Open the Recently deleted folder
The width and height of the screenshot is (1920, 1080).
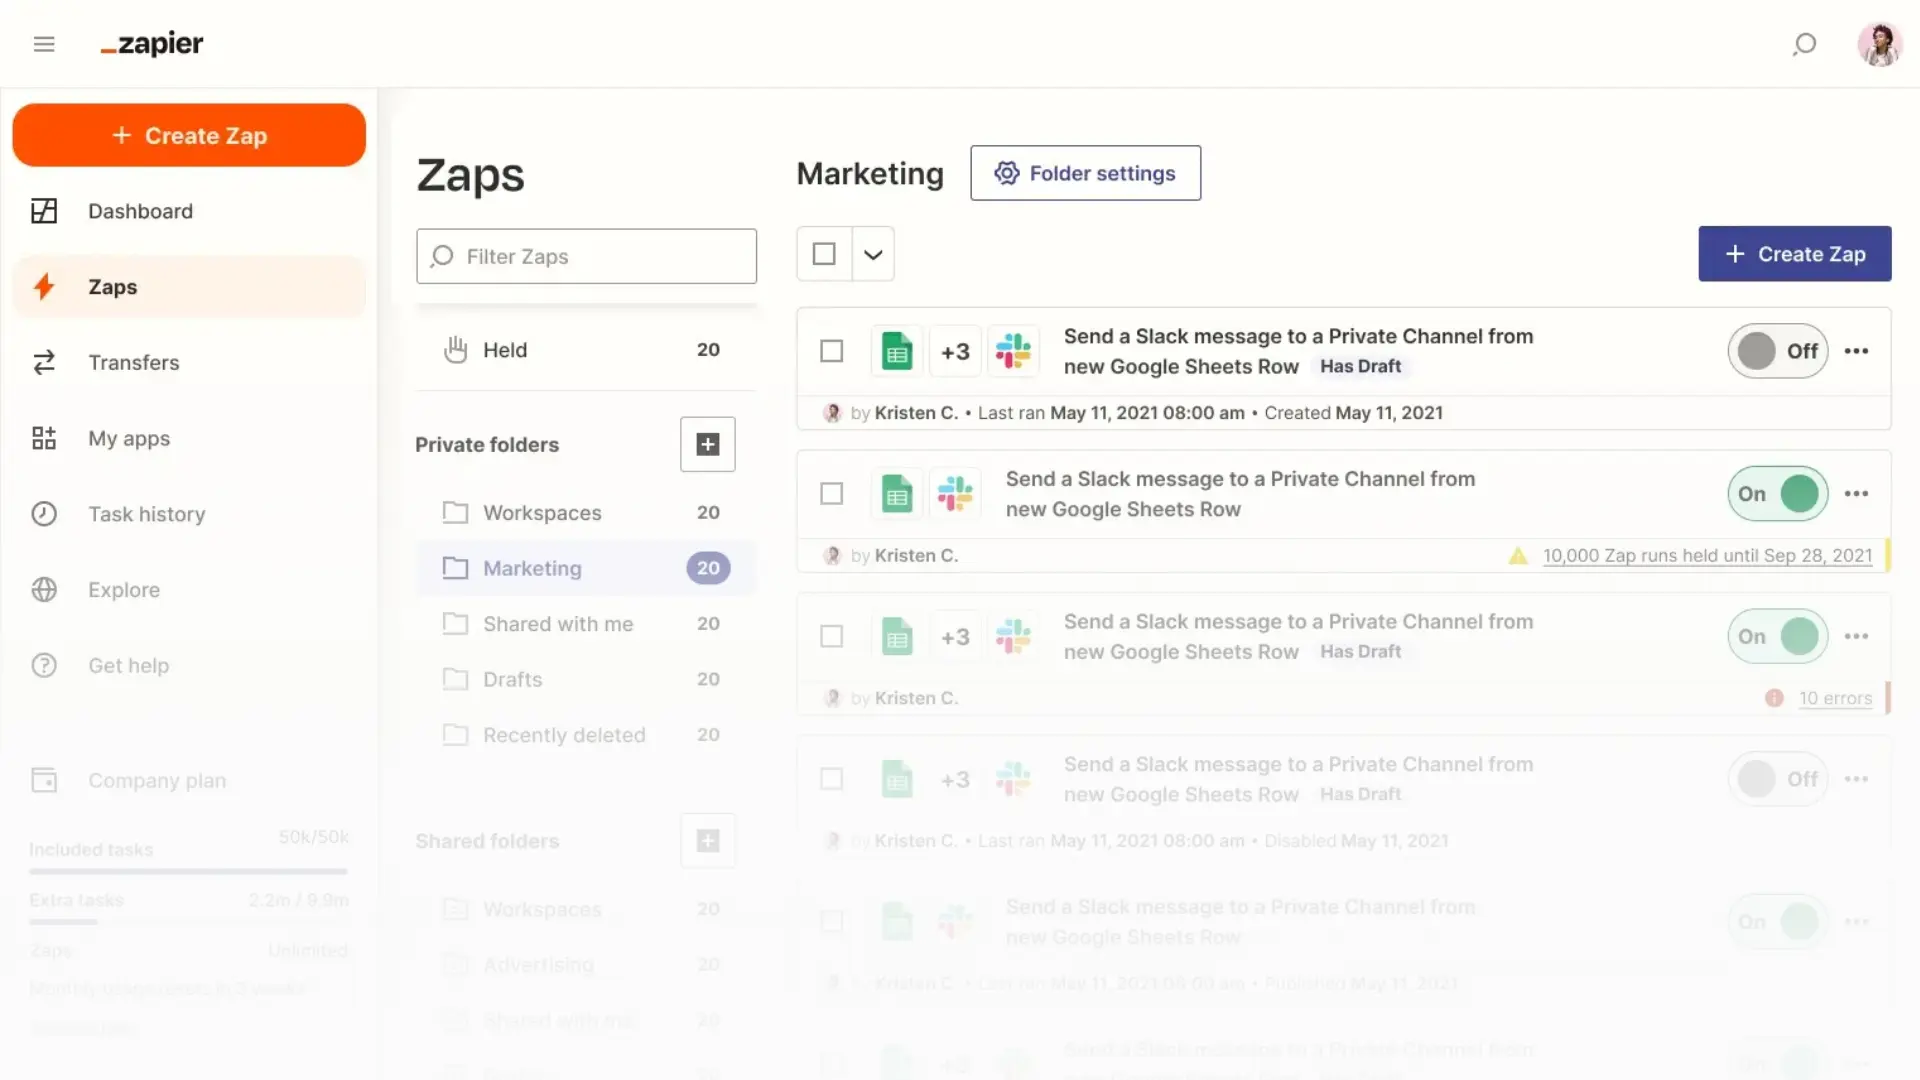point(586,735)
